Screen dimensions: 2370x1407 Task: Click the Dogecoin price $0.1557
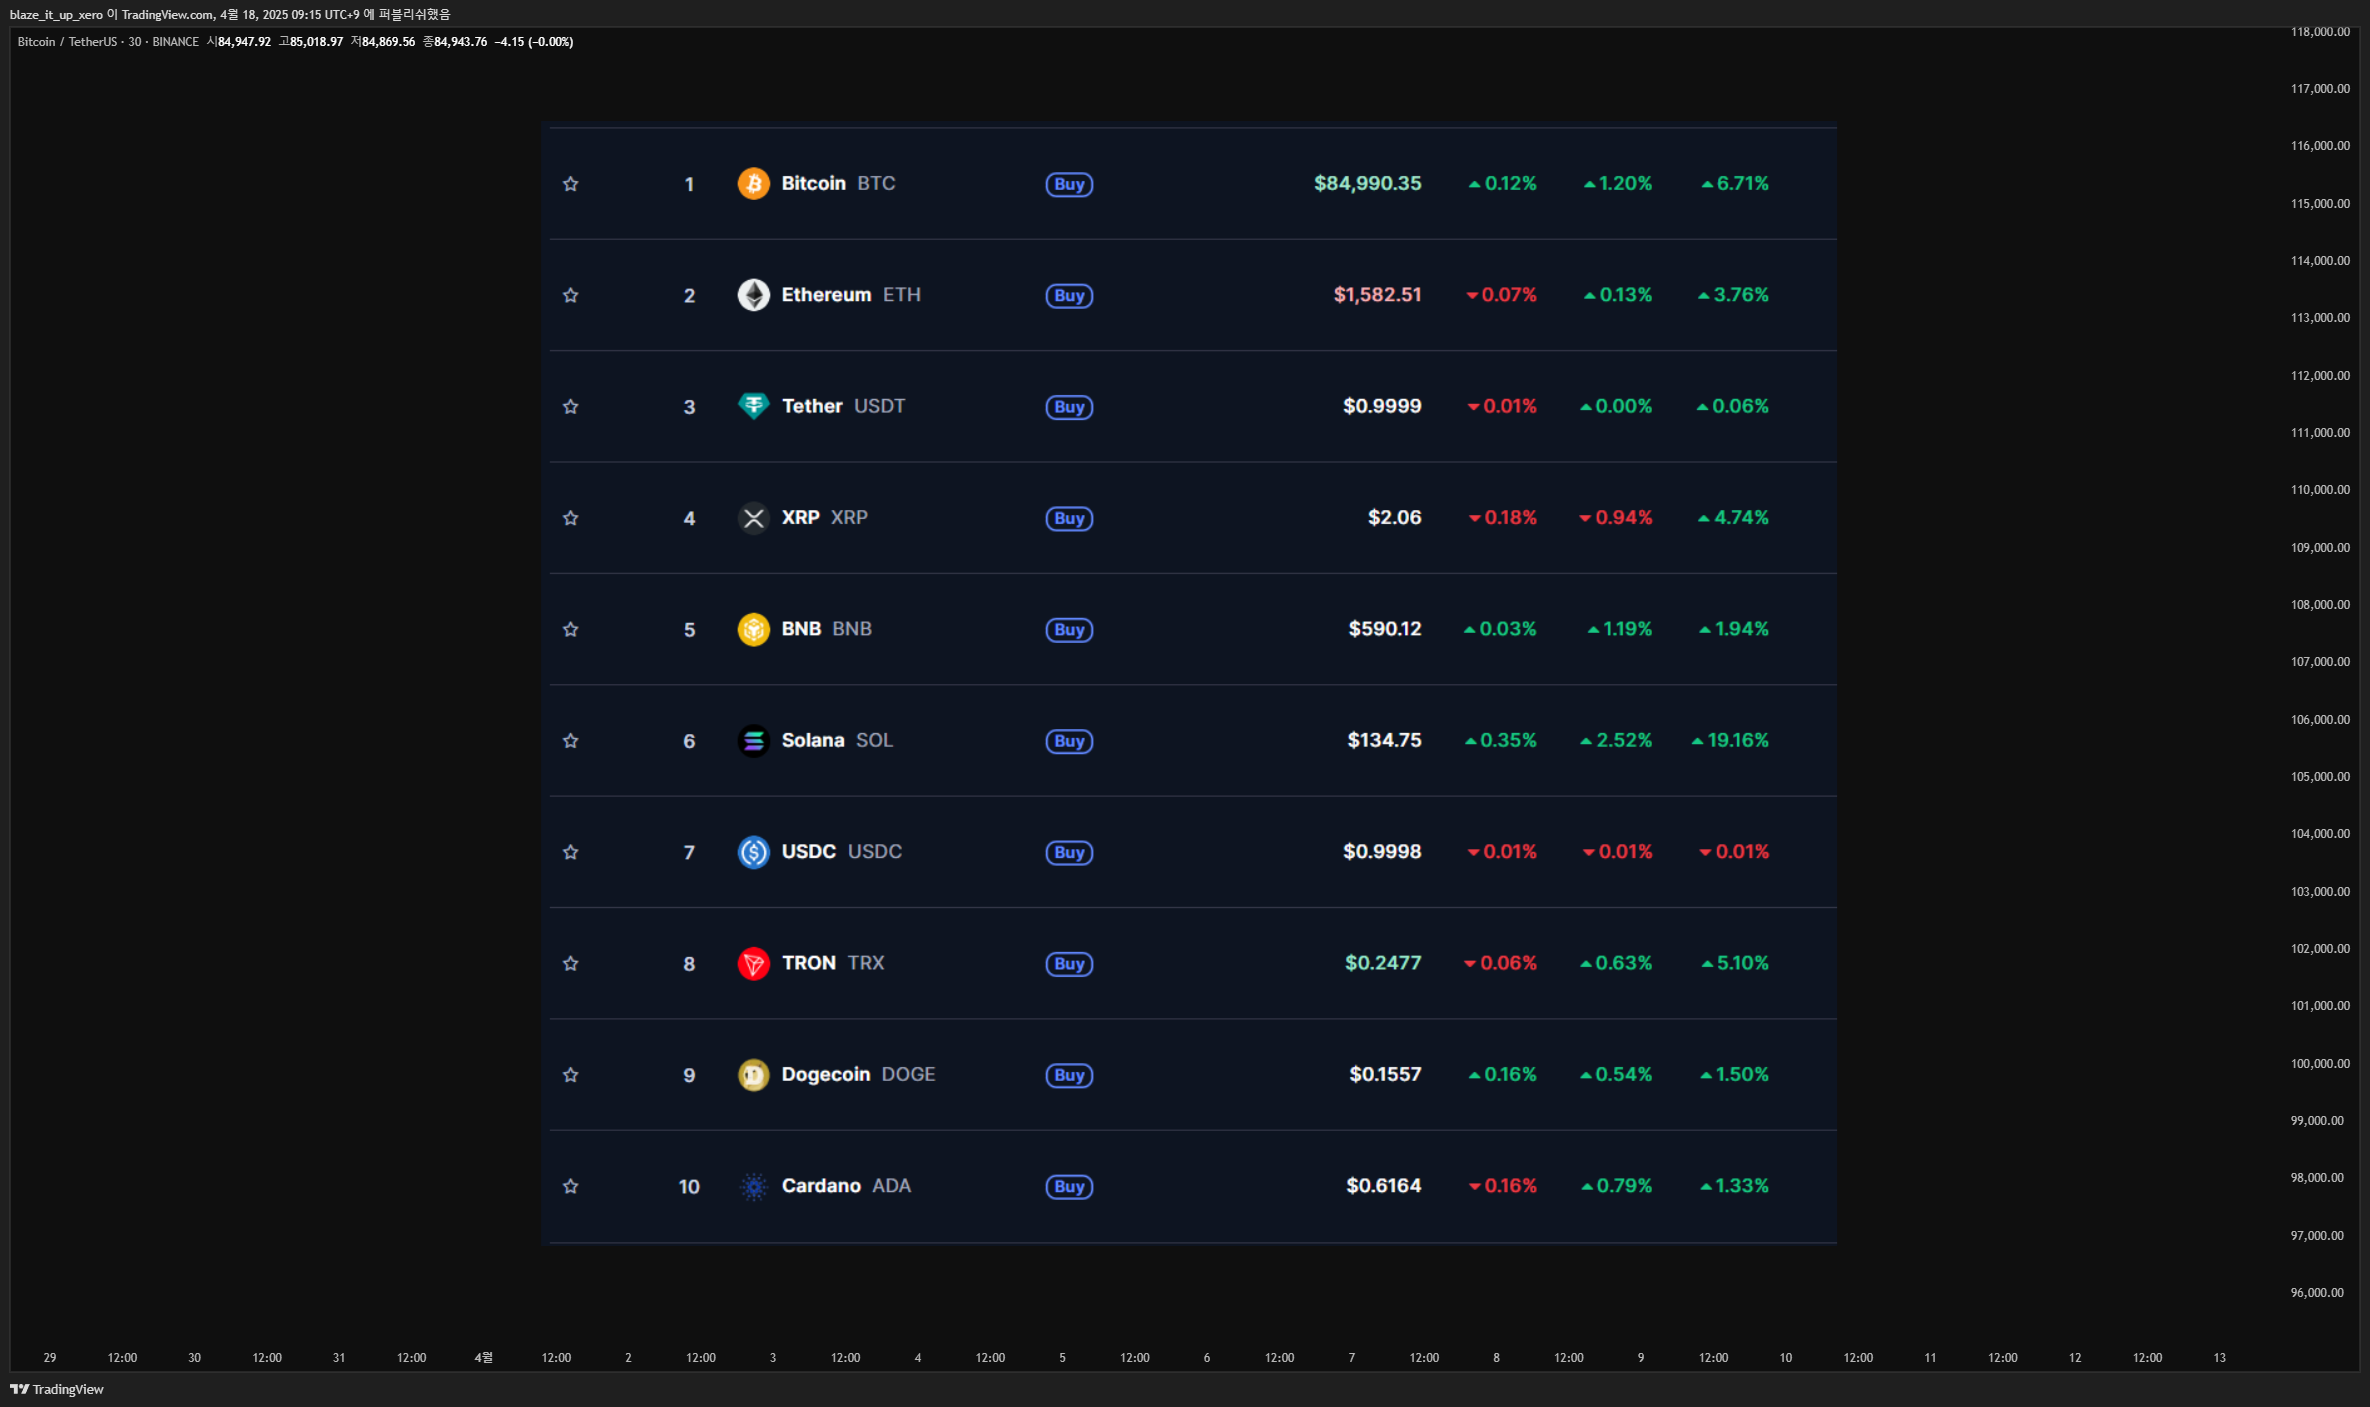1385,1074
